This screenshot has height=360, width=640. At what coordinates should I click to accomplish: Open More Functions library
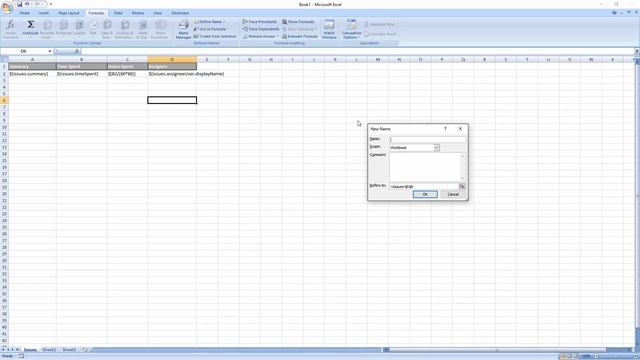point(160,29)
